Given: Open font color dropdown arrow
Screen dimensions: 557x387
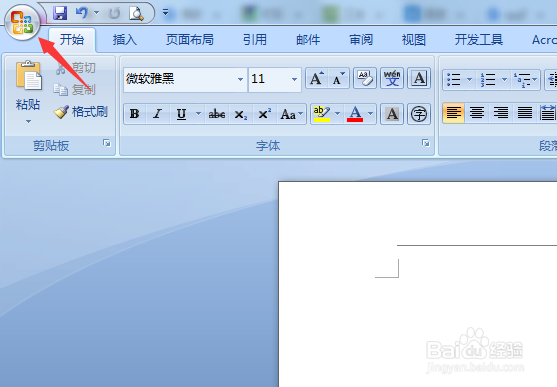Looking at the screenshot, I should click(371, 114).
